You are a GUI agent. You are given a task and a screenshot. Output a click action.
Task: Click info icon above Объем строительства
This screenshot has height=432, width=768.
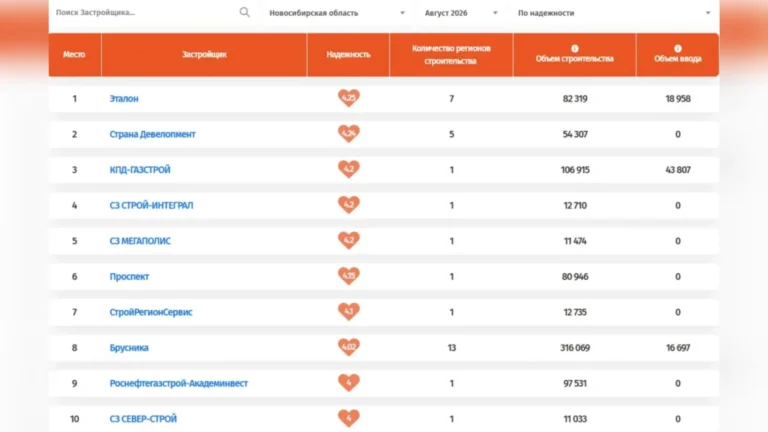(575, 48)
